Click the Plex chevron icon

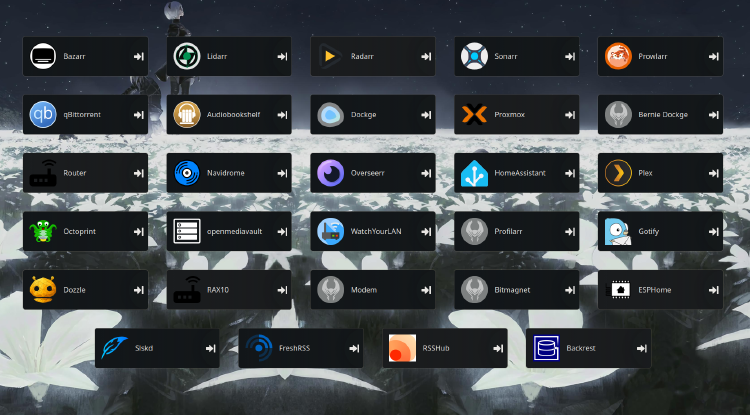click(x=618, y=173)
